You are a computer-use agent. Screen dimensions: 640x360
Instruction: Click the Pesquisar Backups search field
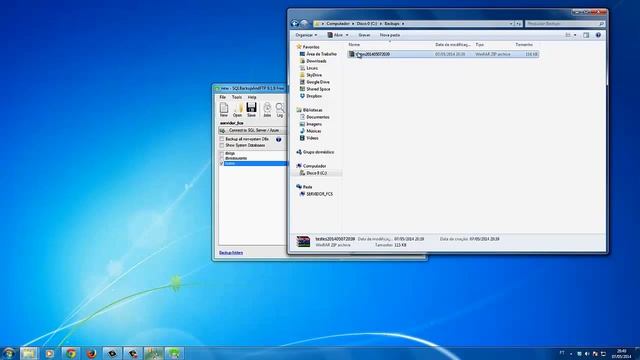pos(565,24)
